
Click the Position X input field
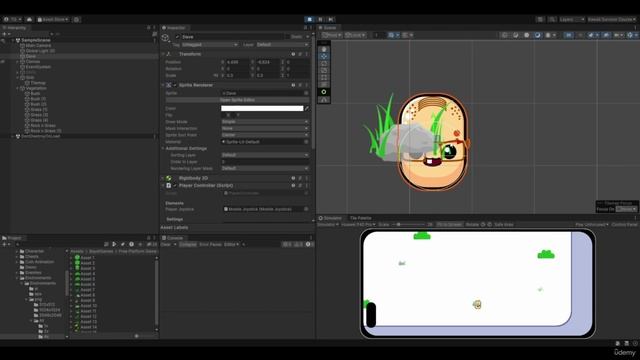[x=237, y=62]
